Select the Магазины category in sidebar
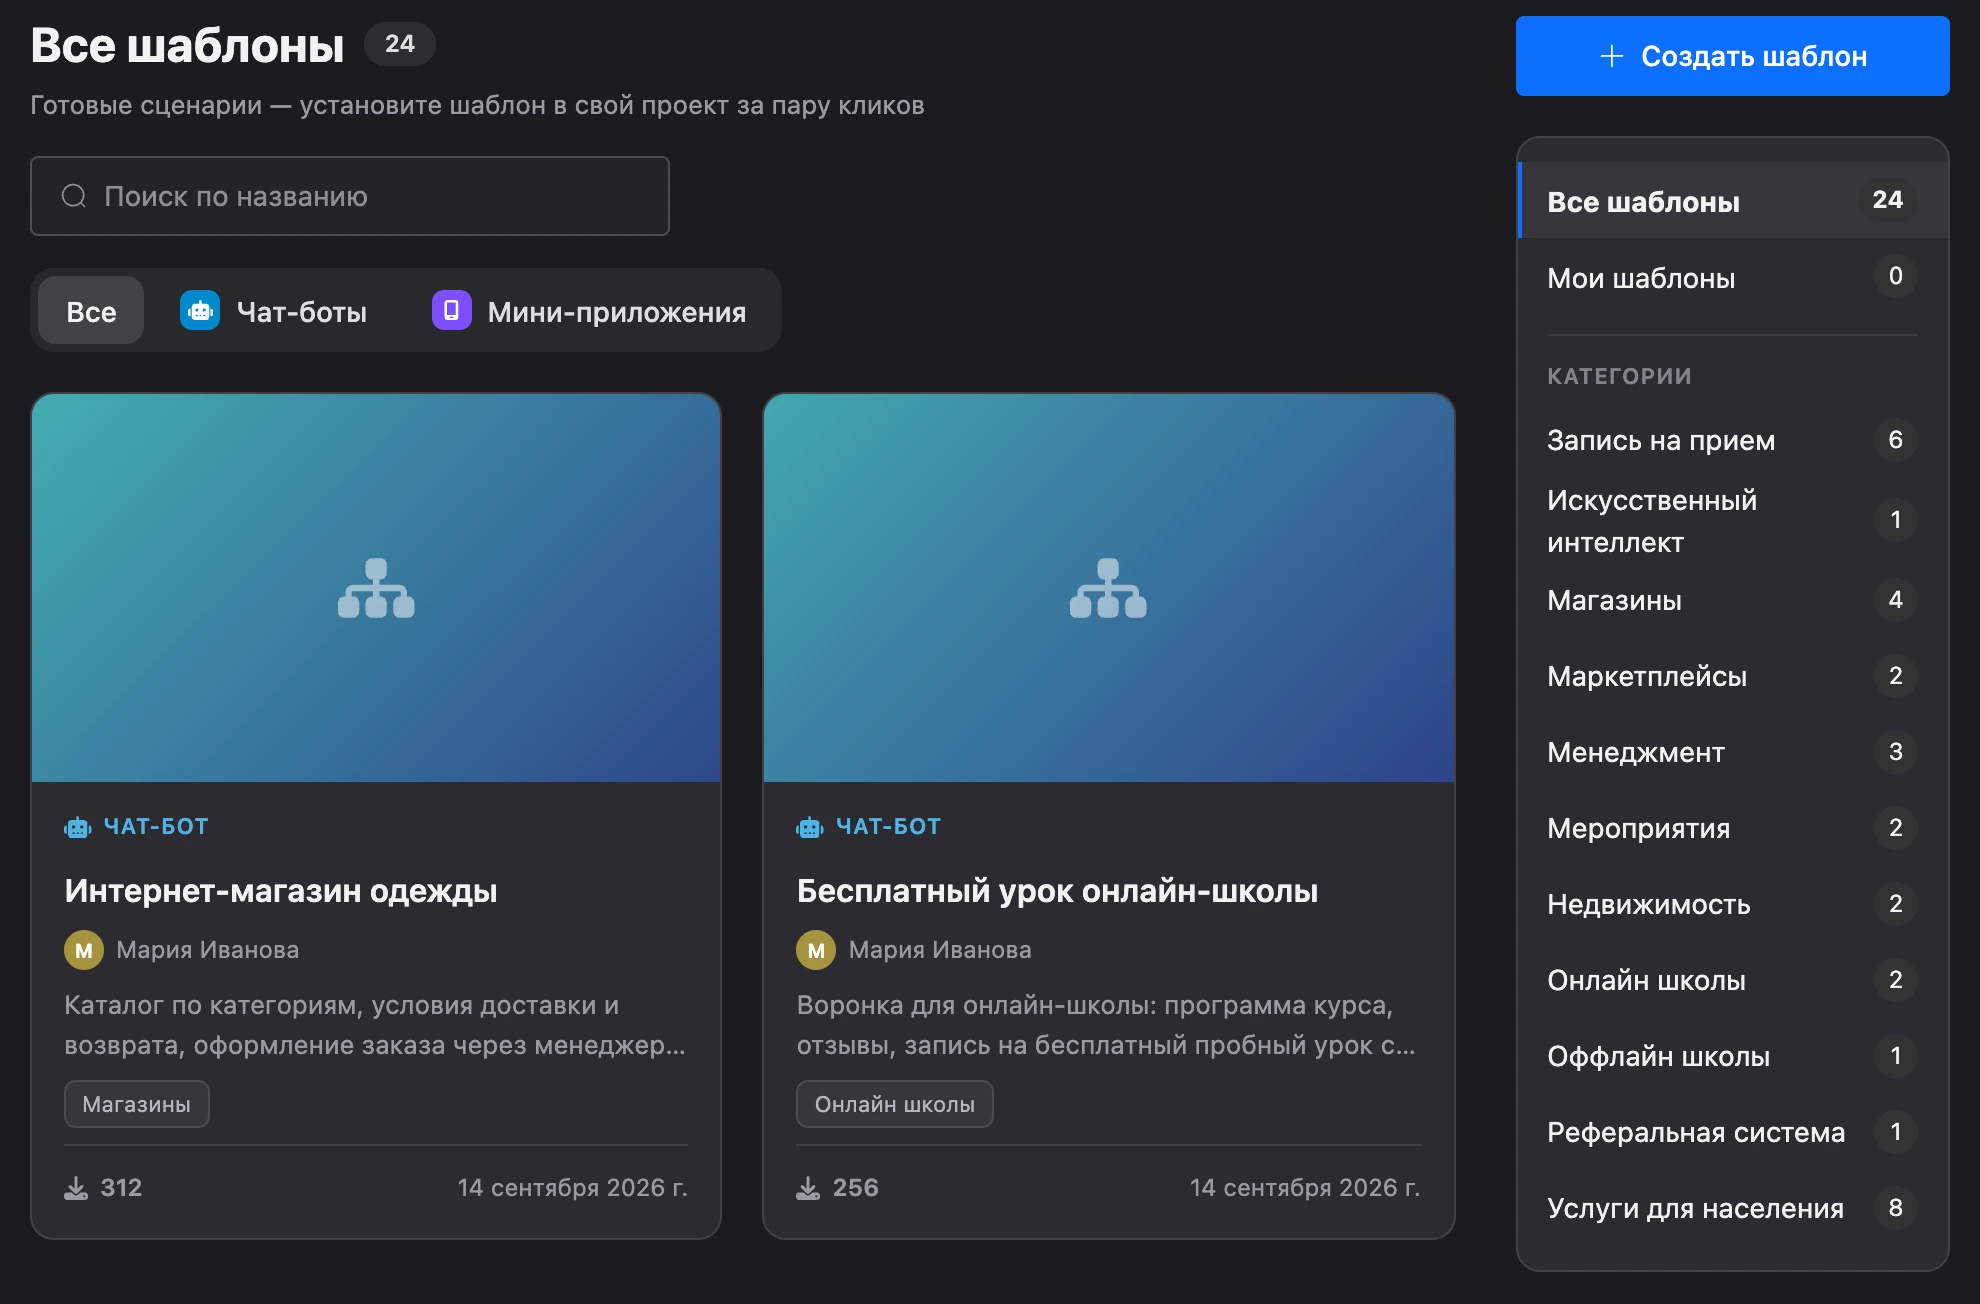The image size is (1980, 1304). pyautogui.click(x=1732, y=600)
